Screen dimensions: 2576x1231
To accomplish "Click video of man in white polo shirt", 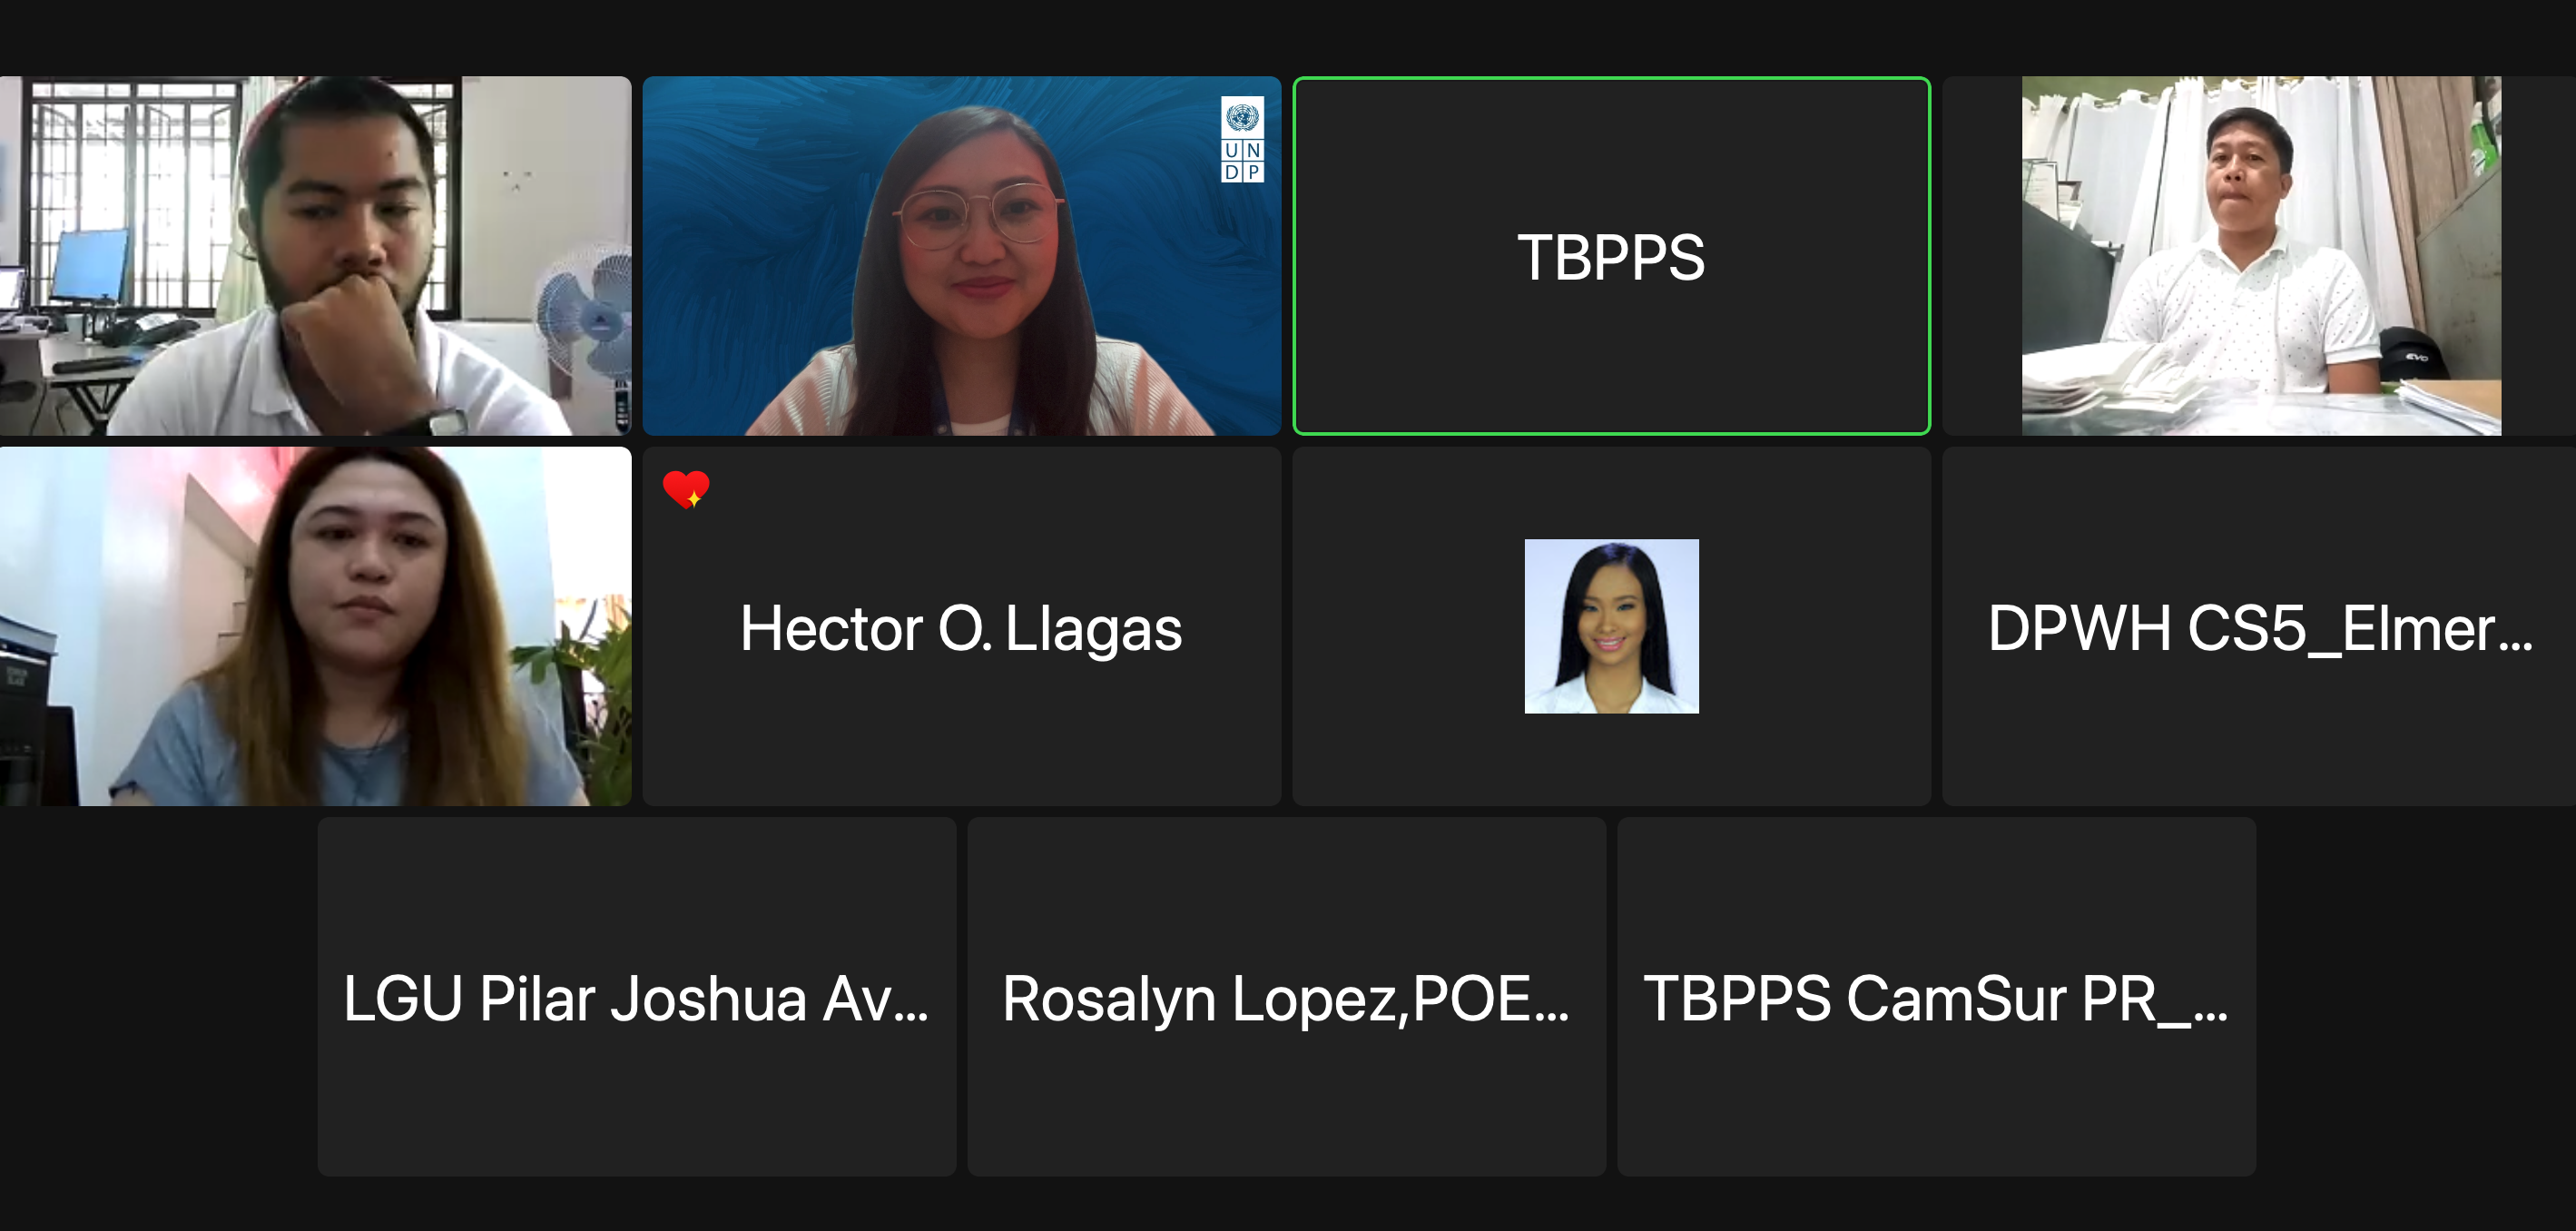I will 2261,256.
